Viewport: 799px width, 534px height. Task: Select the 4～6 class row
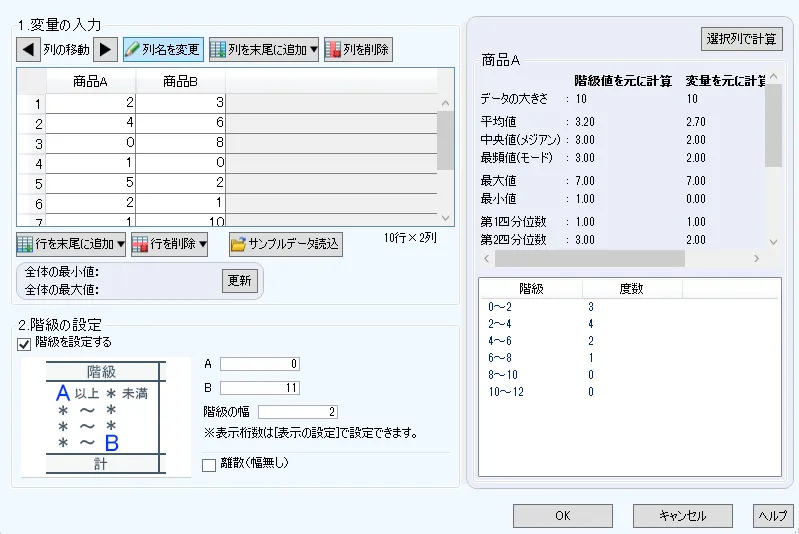[629, 341]
